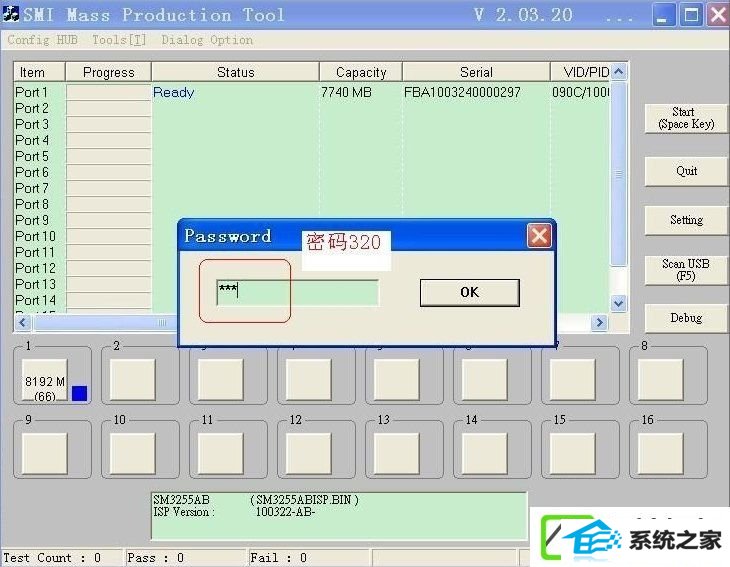Click serial FBA1003240000297
The width and height of the screenshot is (730, 567).
pos(462,92)
